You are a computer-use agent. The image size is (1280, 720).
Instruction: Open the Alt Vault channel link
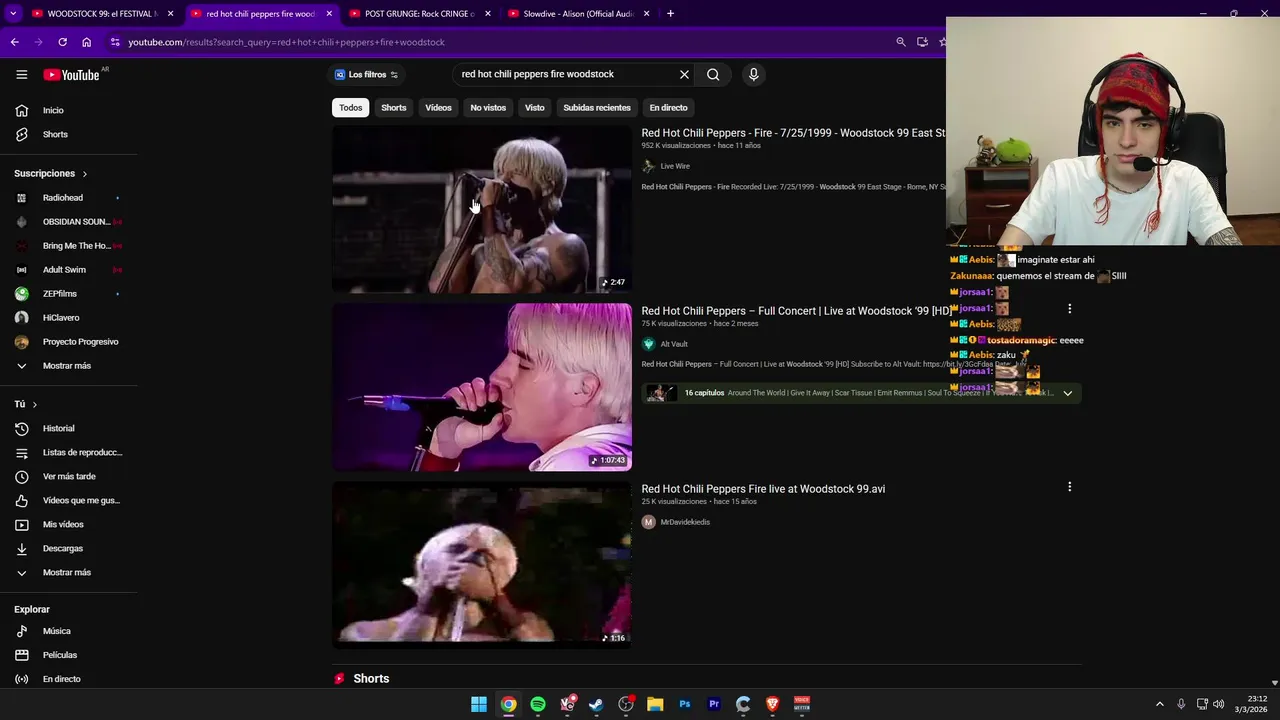[674, 344]
